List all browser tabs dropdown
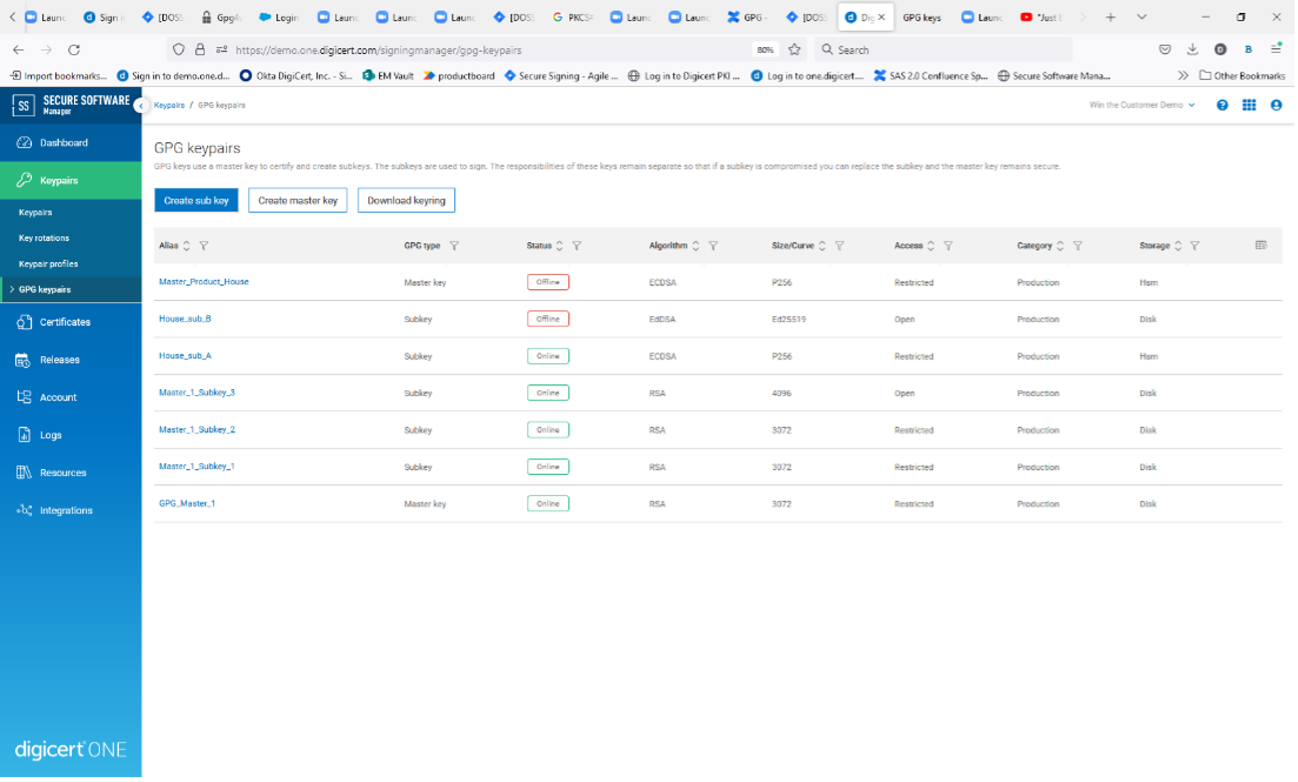The width and height of the screenshot is (1298, 782). pyautogui.click(x=1141, y=17)
